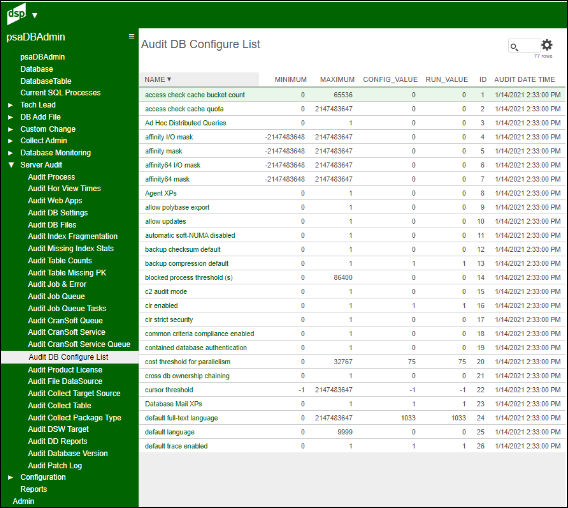Open the gear settings icon

tap(547, 45)
